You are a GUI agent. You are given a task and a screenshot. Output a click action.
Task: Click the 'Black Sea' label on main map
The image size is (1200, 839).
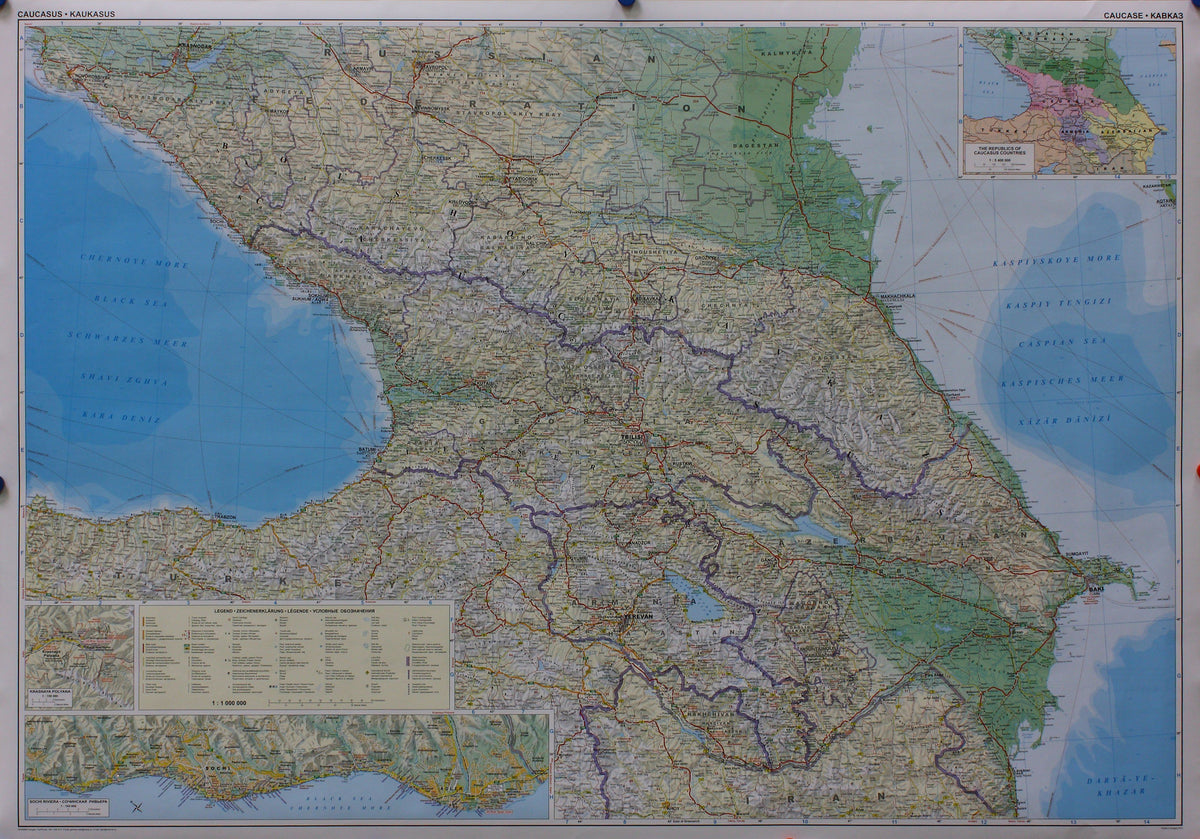pyautogui.click(x=118, y=299)
